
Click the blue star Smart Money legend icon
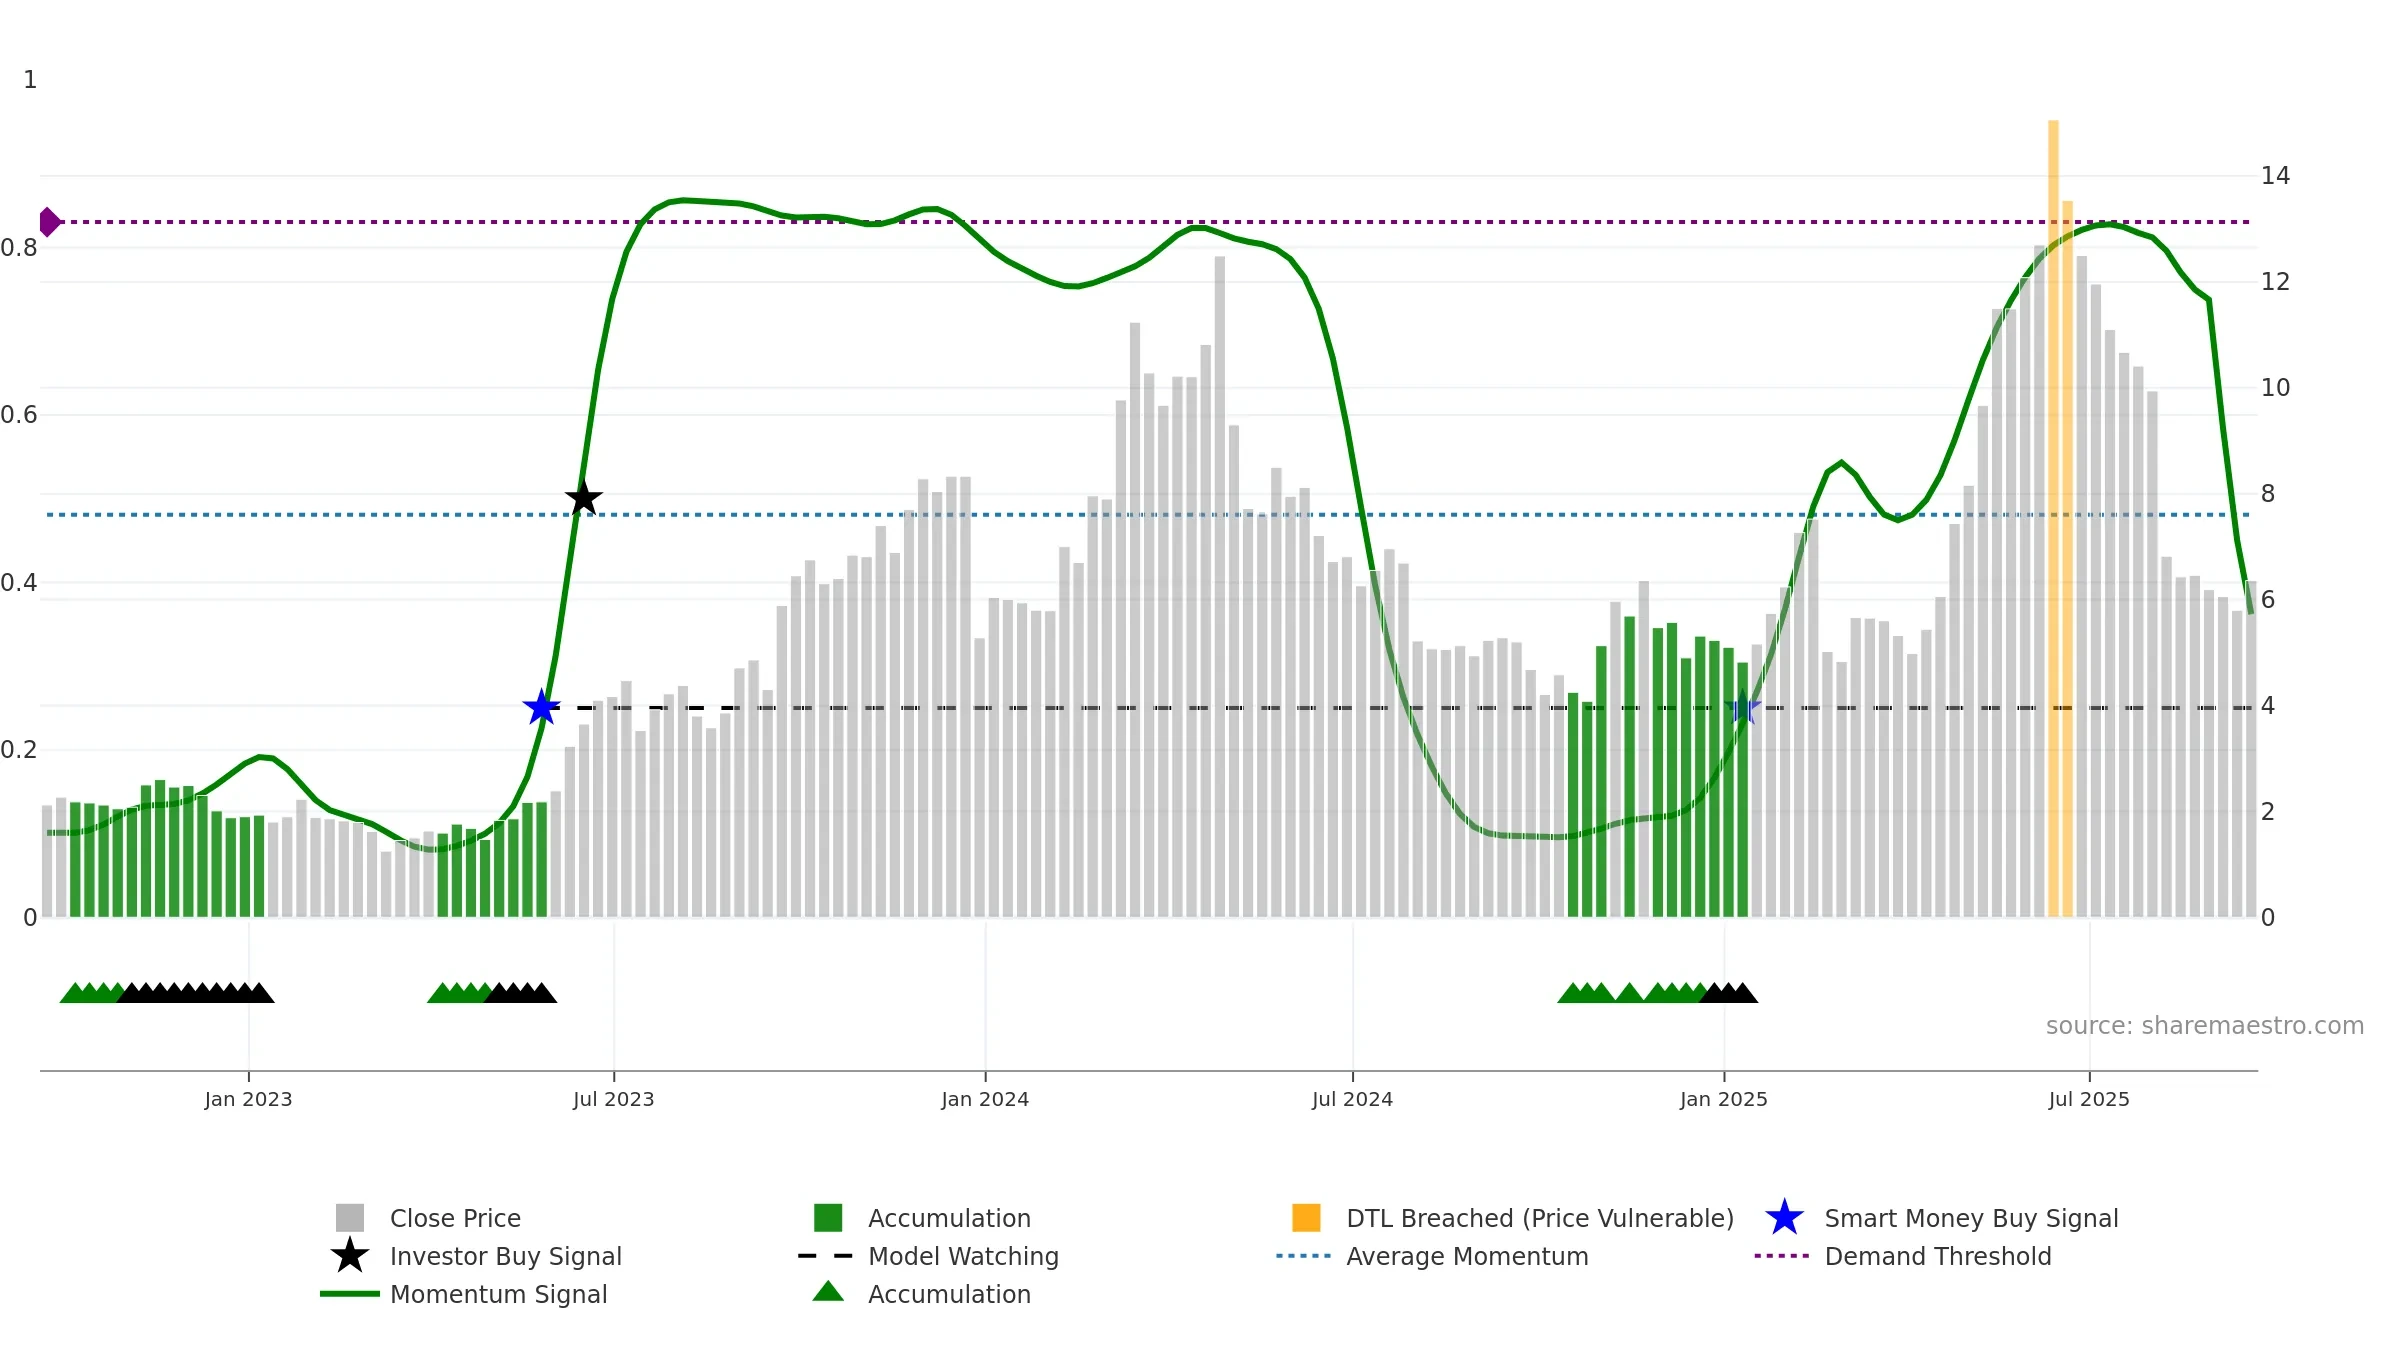point(1784,1218)
